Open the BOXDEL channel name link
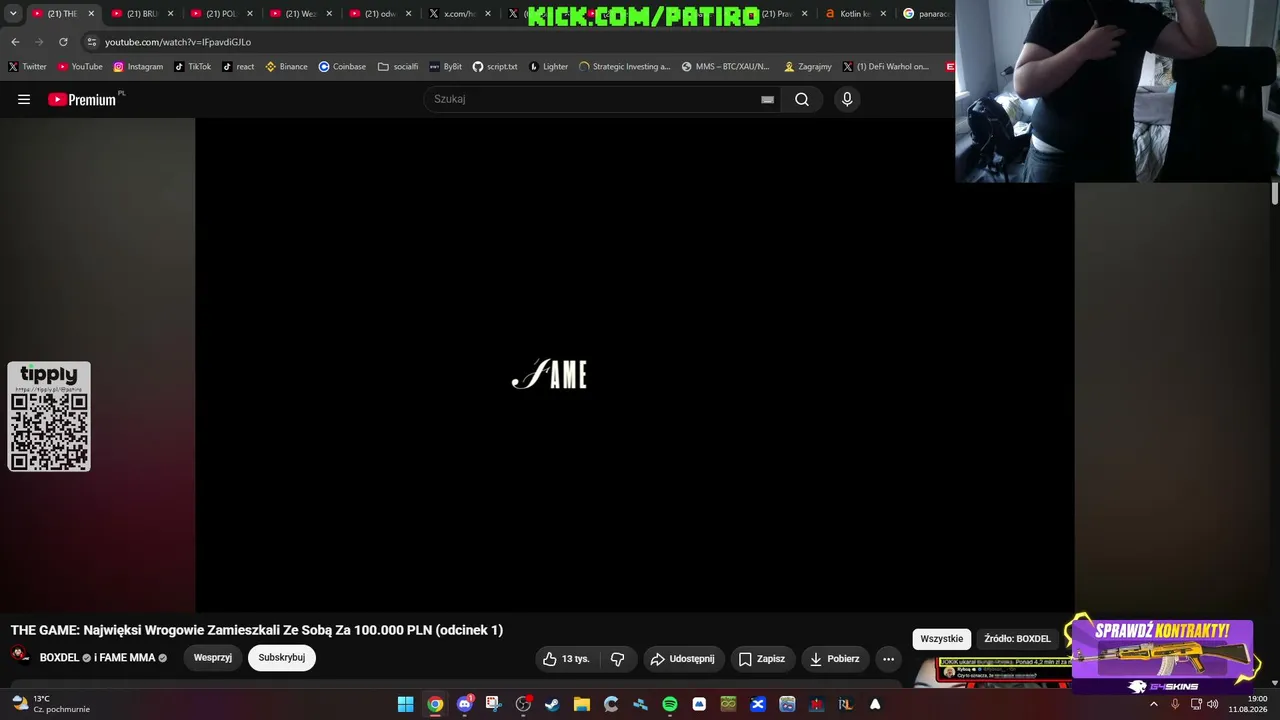 tap(59, 658)
